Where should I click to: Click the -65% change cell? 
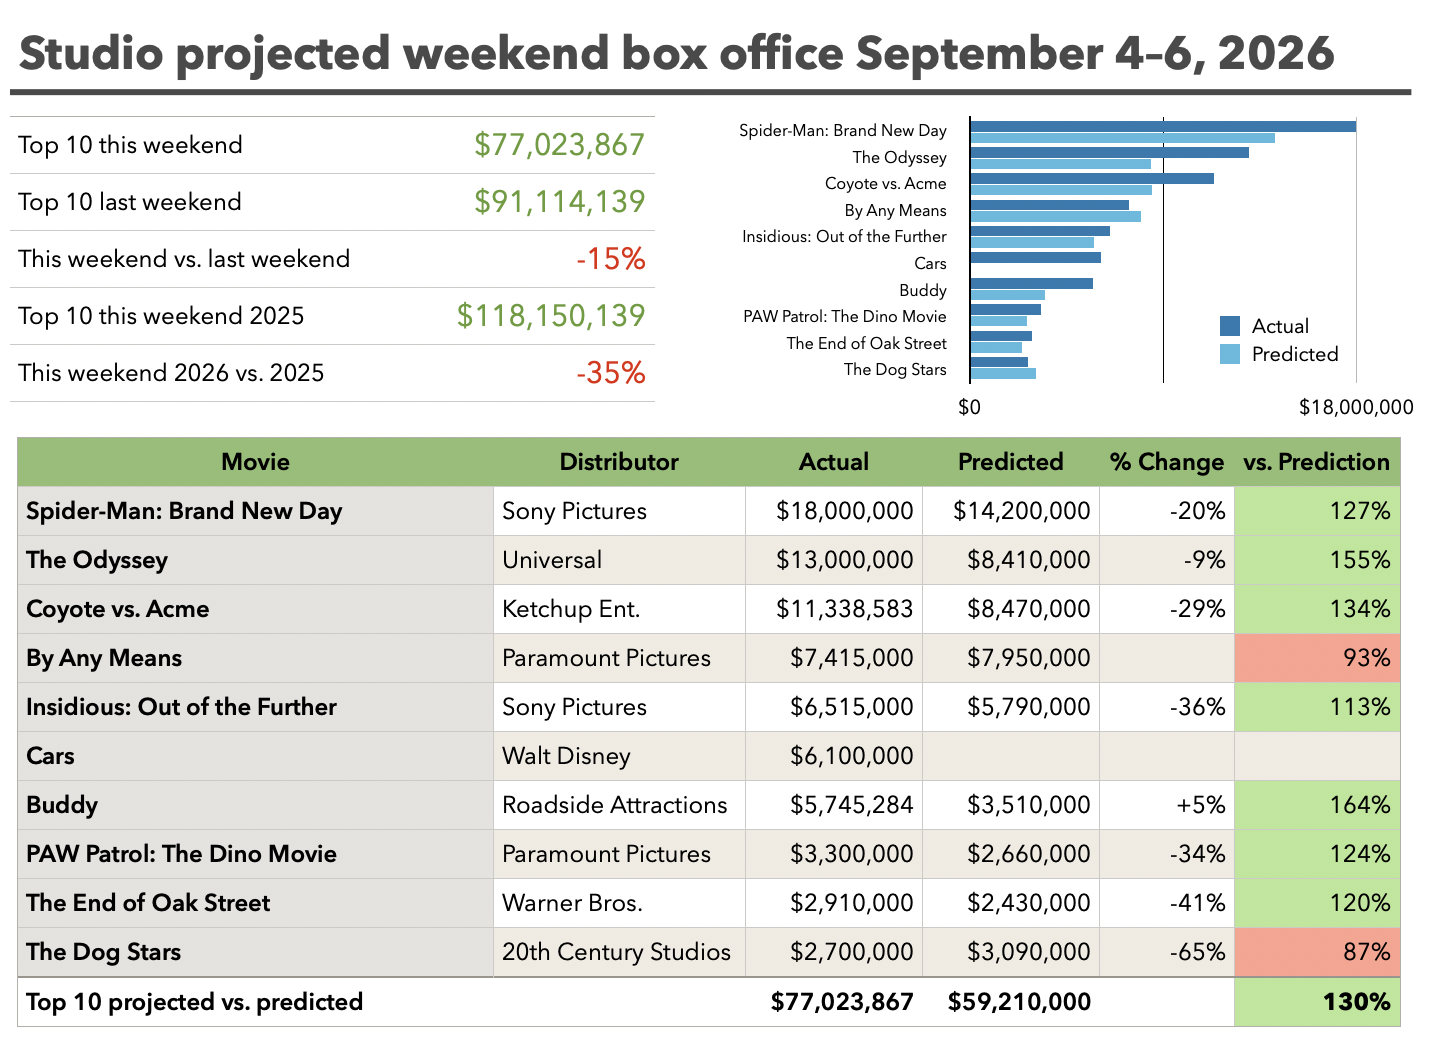[x=1167, y=952]
